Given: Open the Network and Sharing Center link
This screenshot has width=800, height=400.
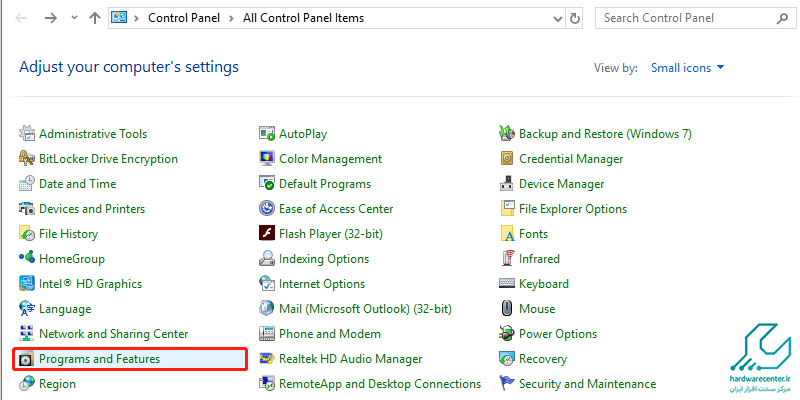Looking at the screenshot, I should [113, 334].
